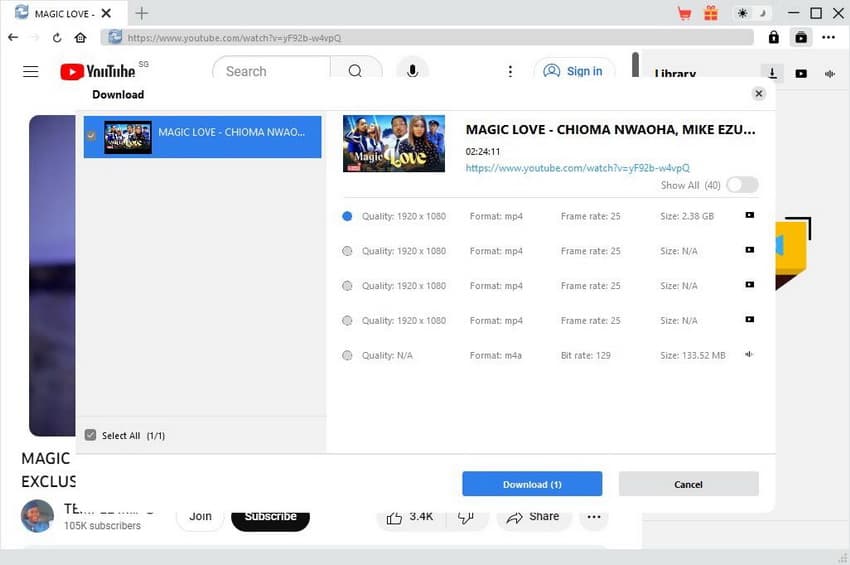
Task: Reload the page with refresh icon
Action: coord(57,37)
